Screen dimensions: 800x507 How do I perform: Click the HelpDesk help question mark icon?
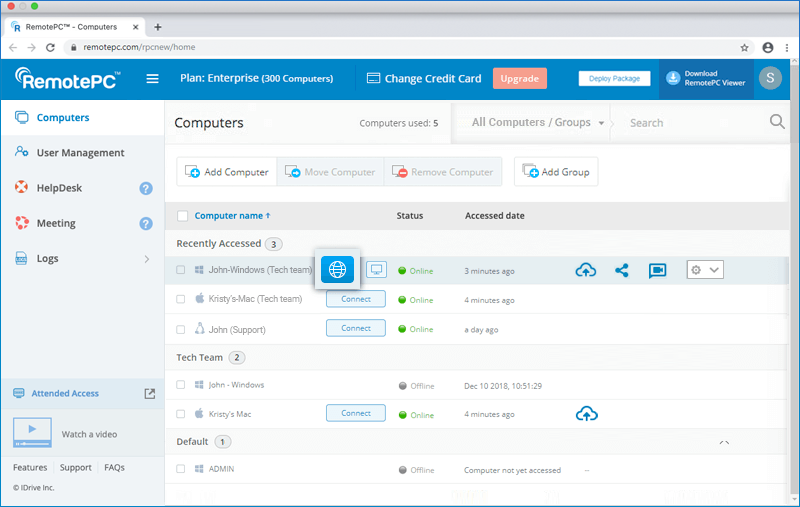(146, 188)
